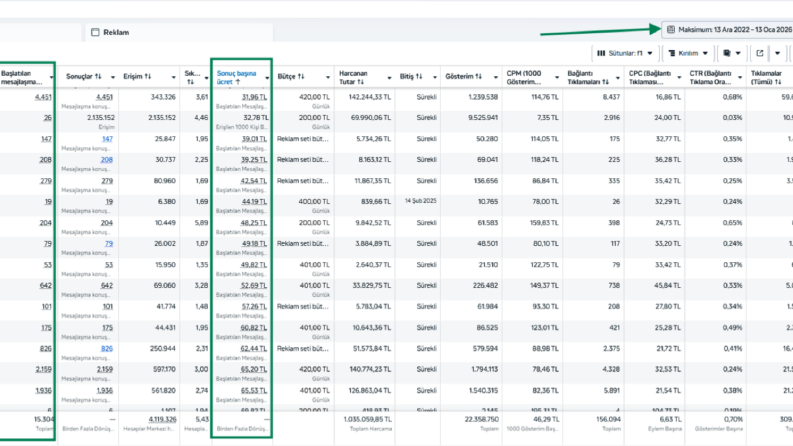Open Bütçe column menu caret

click(328, 77)
